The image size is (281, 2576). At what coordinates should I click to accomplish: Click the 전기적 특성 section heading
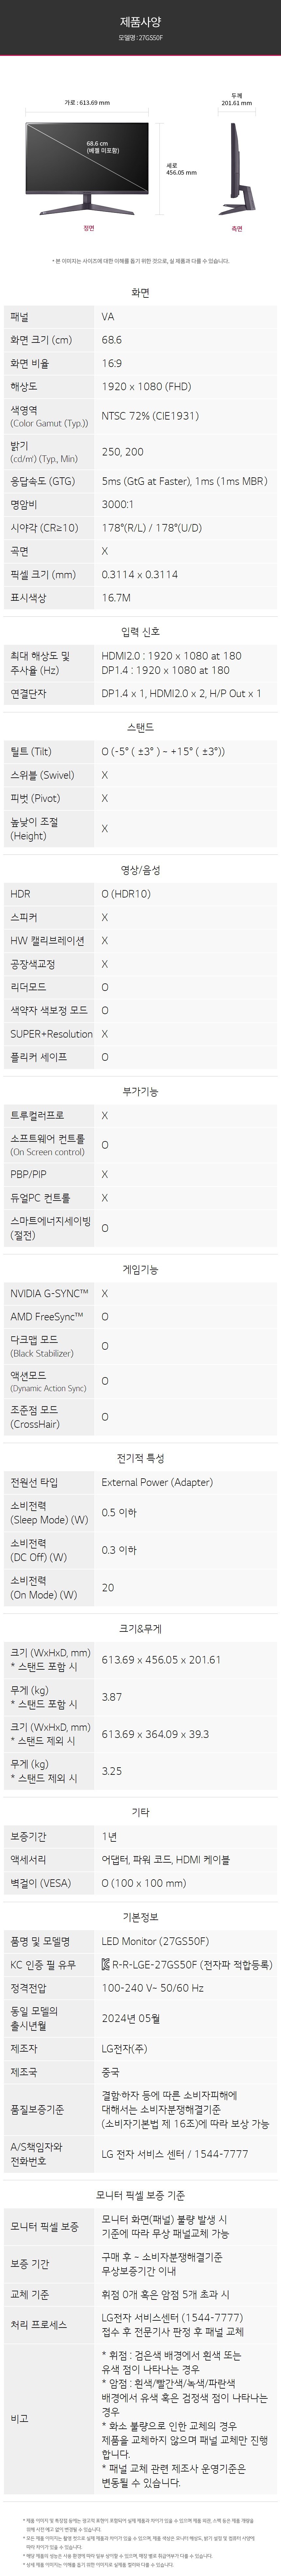pyautogui.click(x=140, y=1458)
